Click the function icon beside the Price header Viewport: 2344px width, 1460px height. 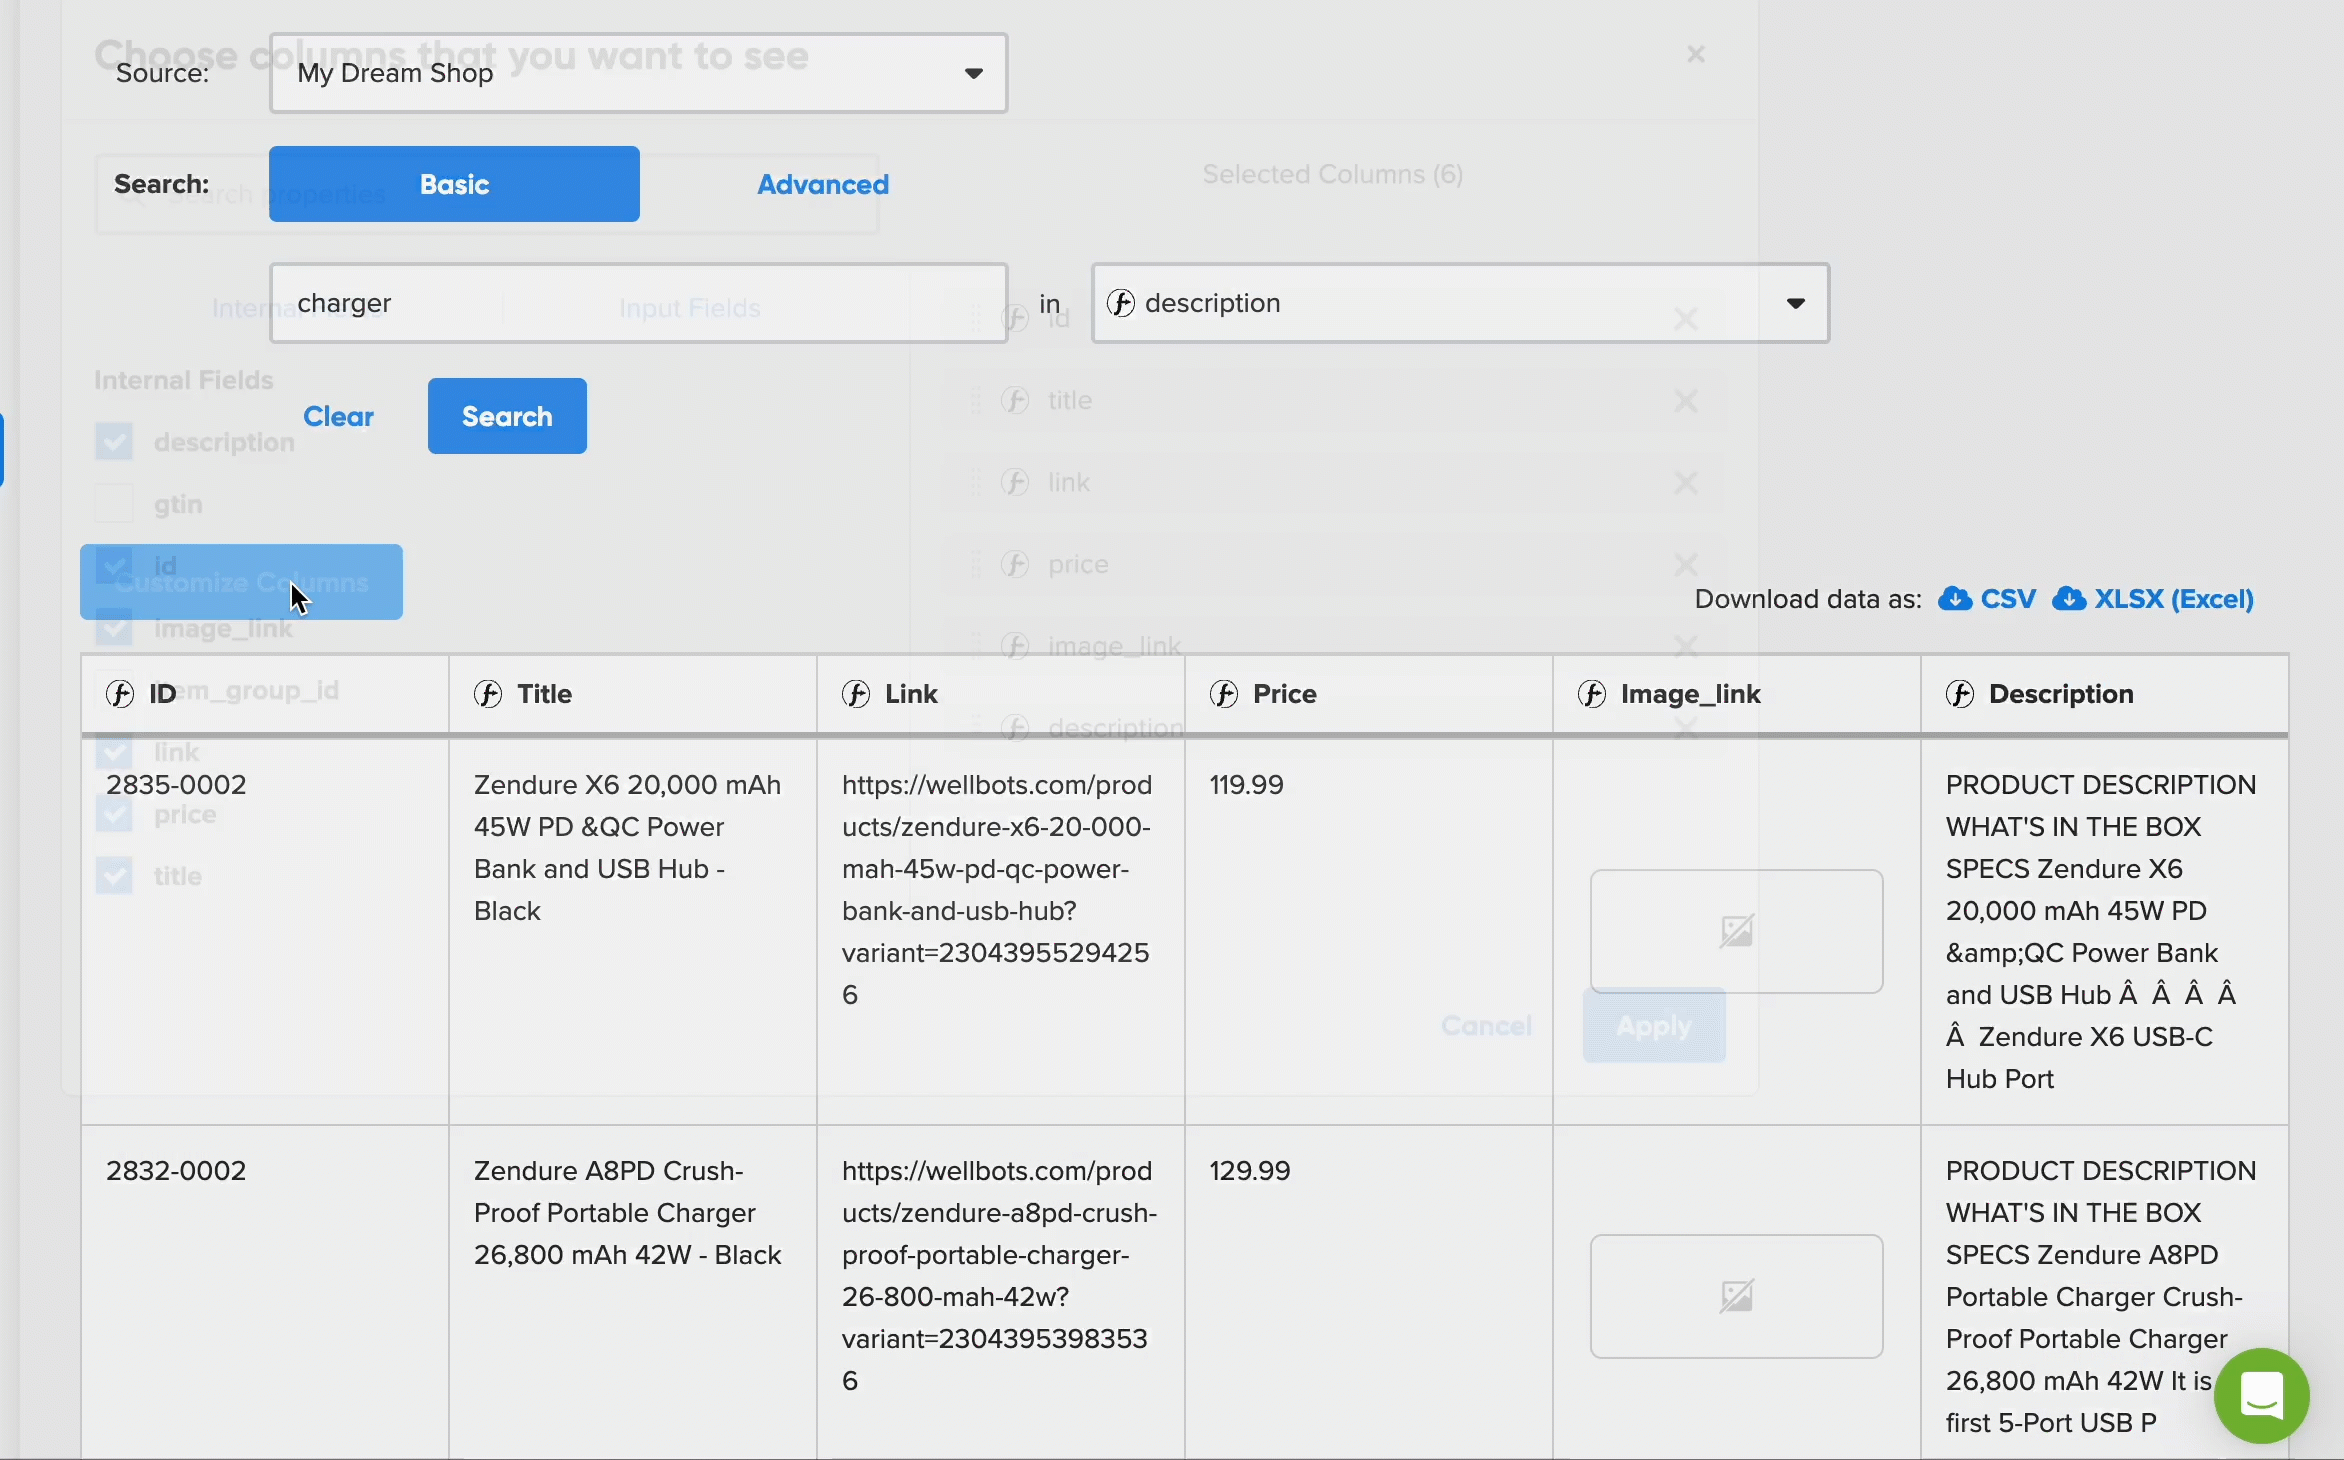(x=1224, y=694)
